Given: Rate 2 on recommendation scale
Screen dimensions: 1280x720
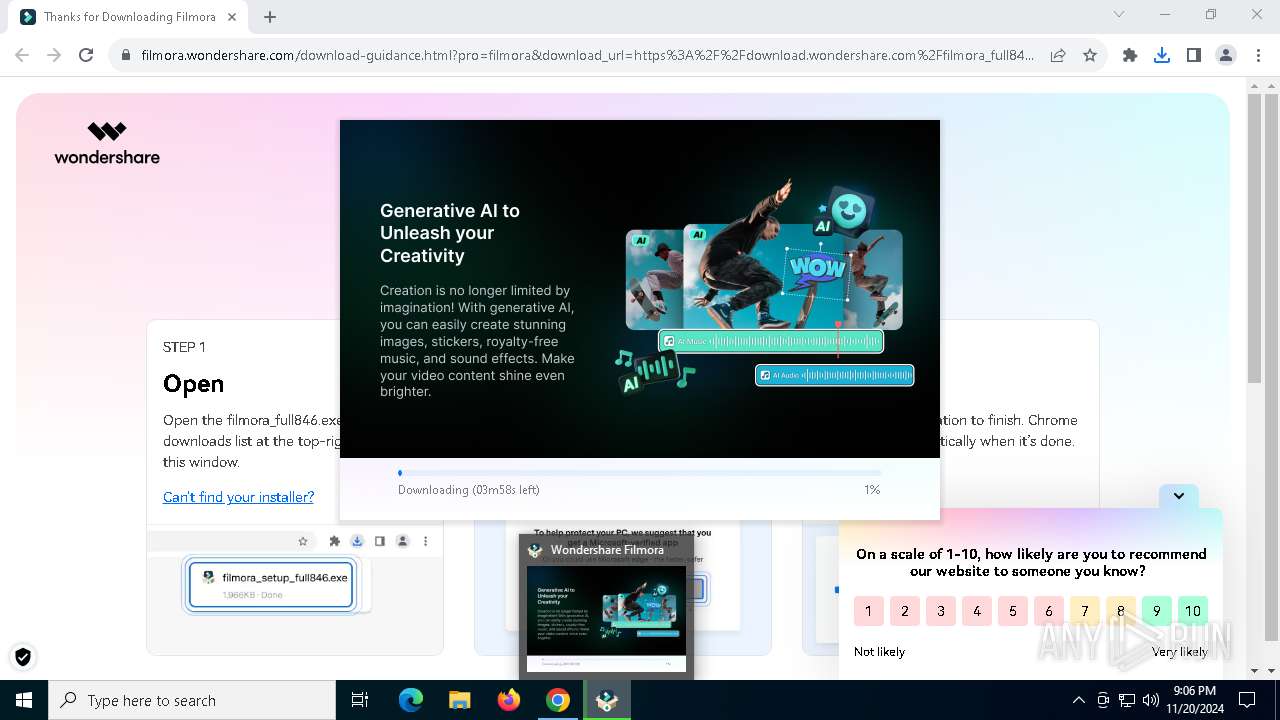Looking at the screenshot, I should 904,611.
